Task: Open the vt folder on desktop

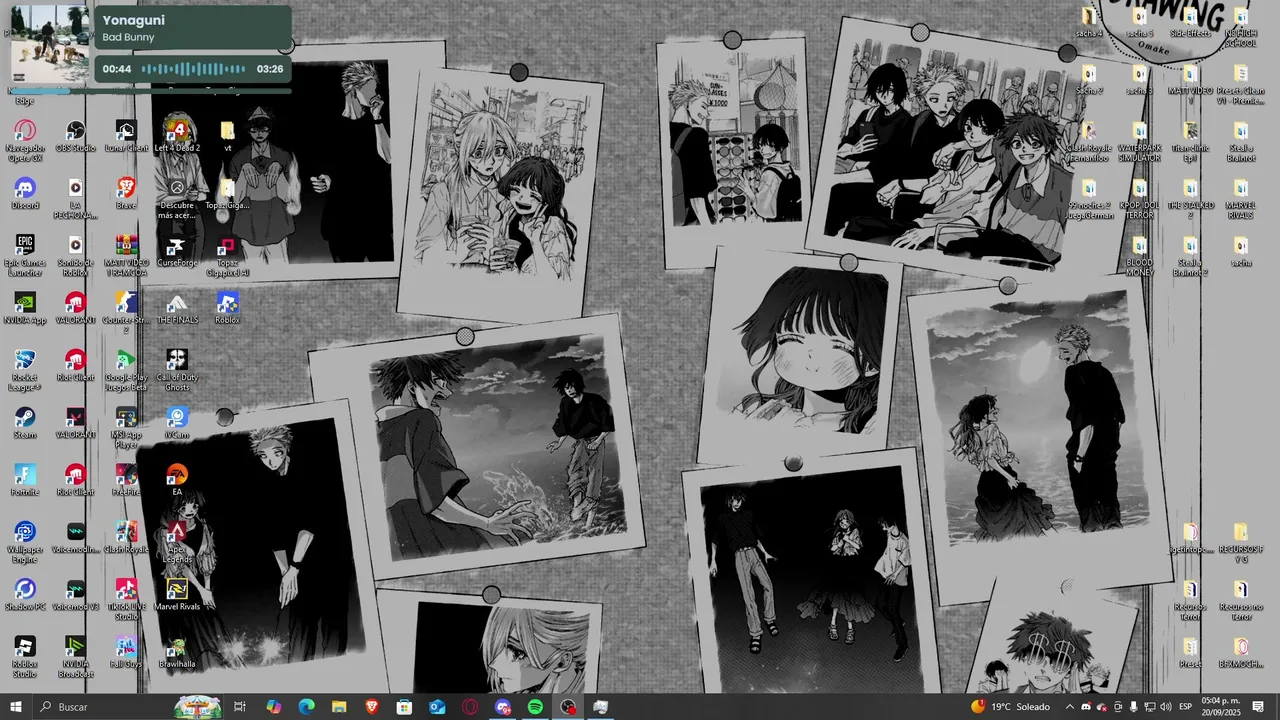Action: (227, 137)
